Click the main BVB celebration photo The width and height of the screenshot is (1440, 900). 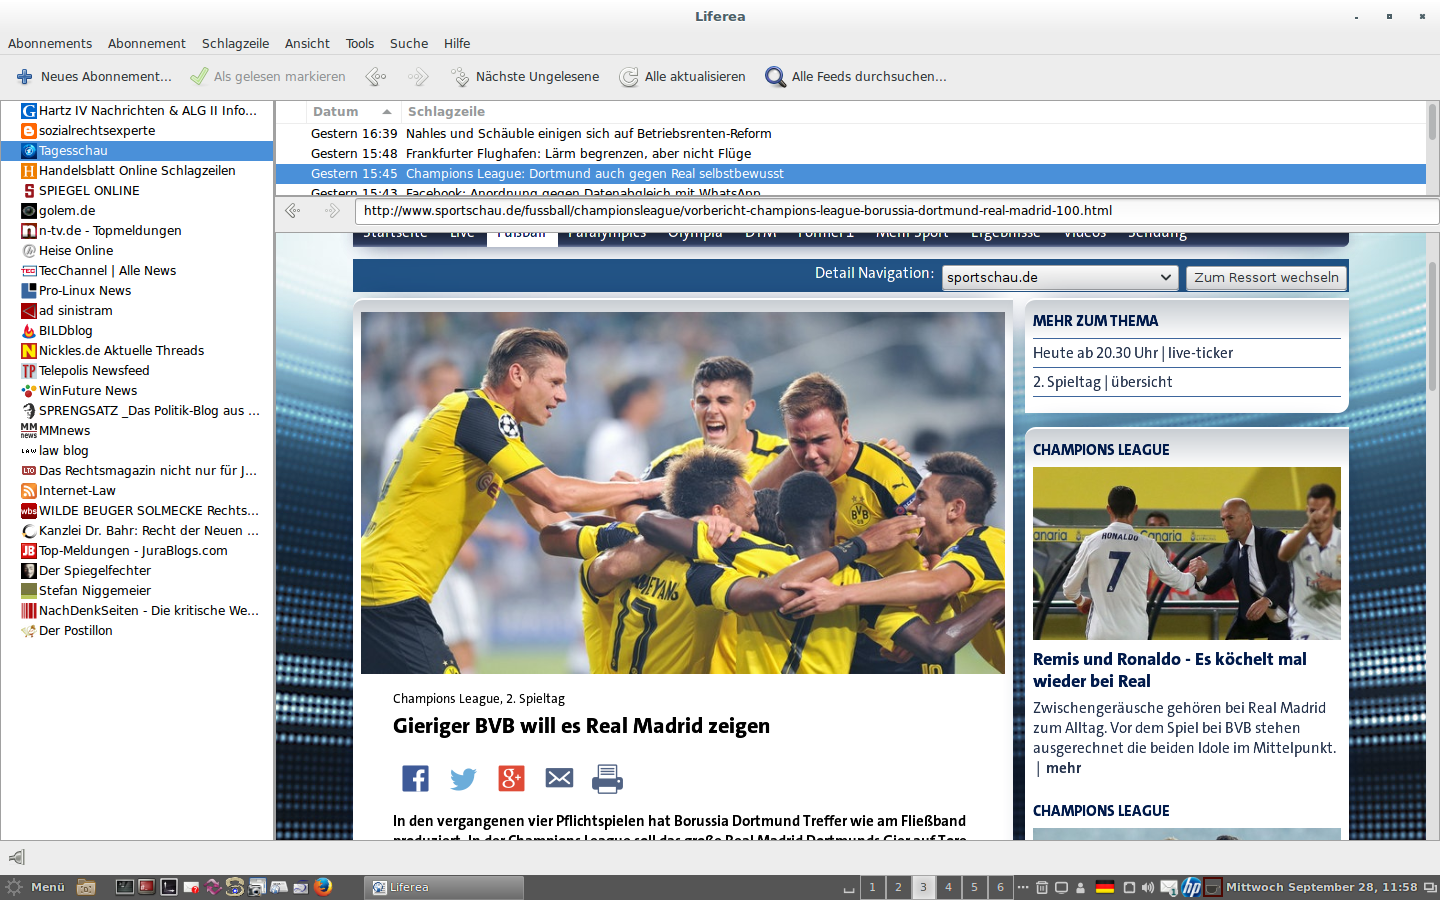tap(683, 493)
